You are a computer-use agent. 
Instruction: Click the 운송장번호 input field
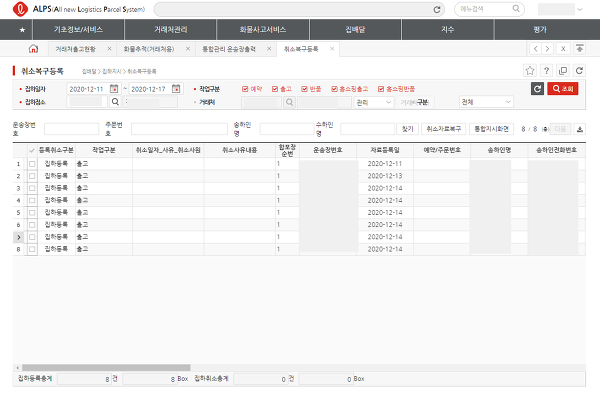(x=72, y=129)
